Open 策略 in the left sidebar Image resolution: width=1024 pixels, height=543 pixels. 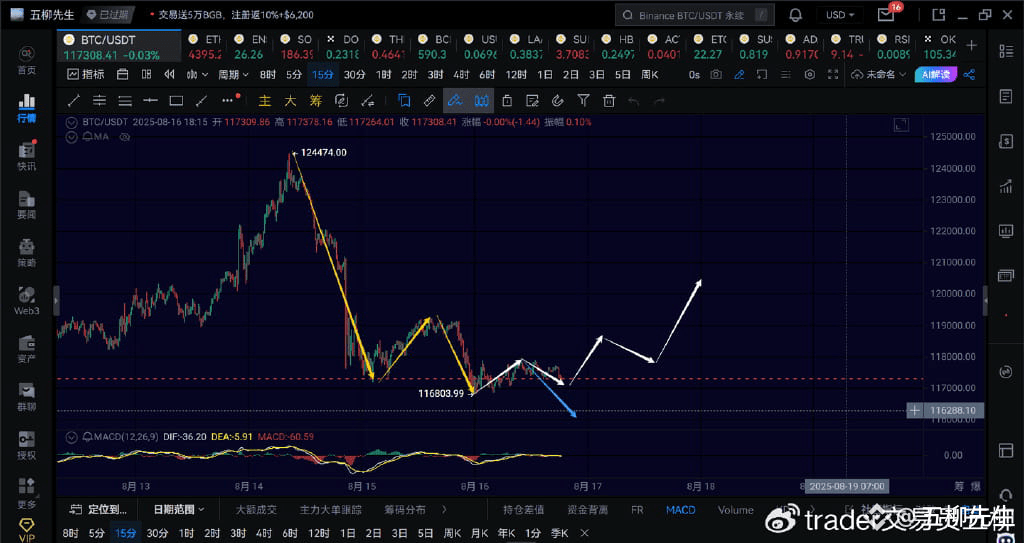[27, 252]
